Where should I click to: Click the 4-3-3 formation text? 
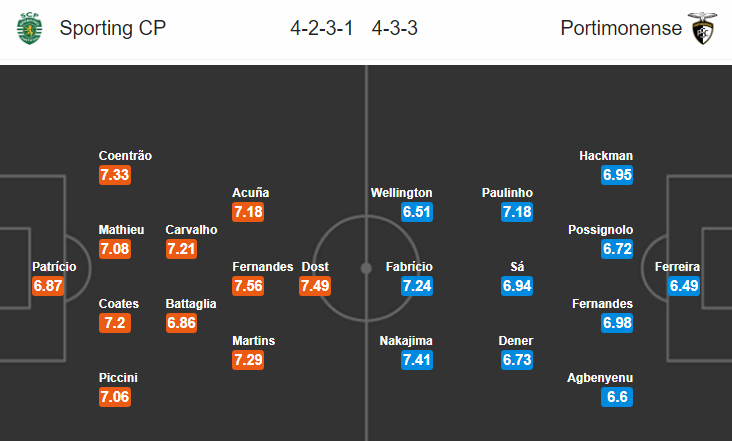click(x=394, y=28)
